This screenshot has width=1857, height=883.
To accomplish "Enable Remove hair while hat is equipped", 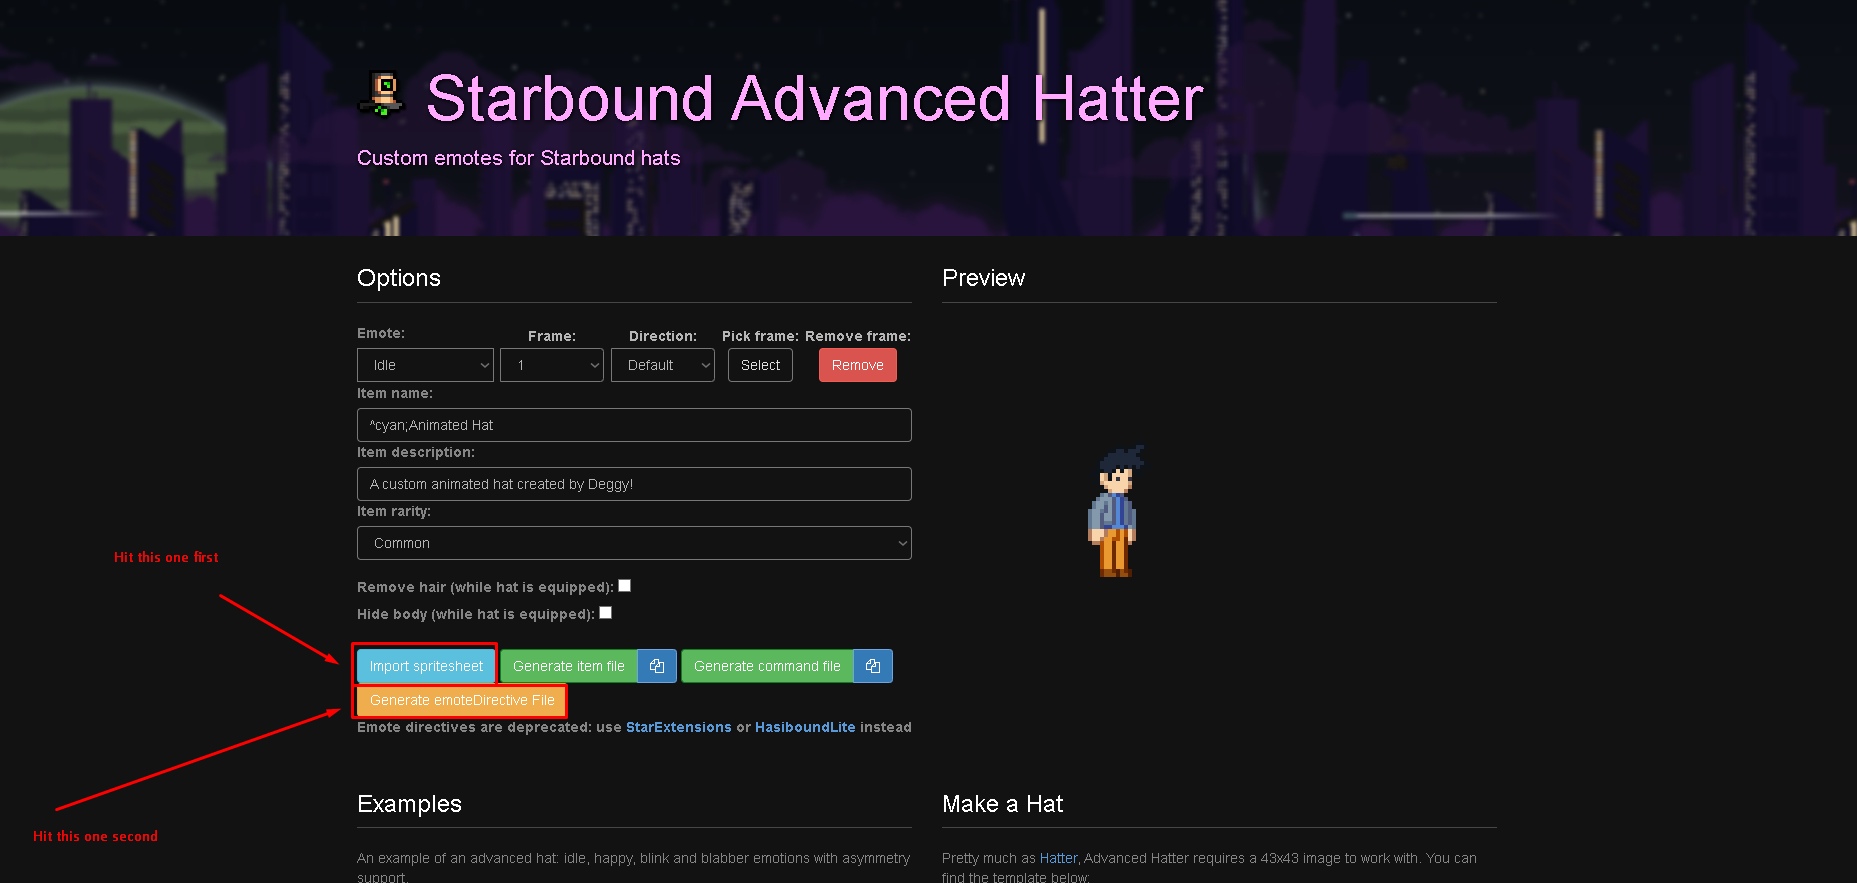I will tap(624, 586).
